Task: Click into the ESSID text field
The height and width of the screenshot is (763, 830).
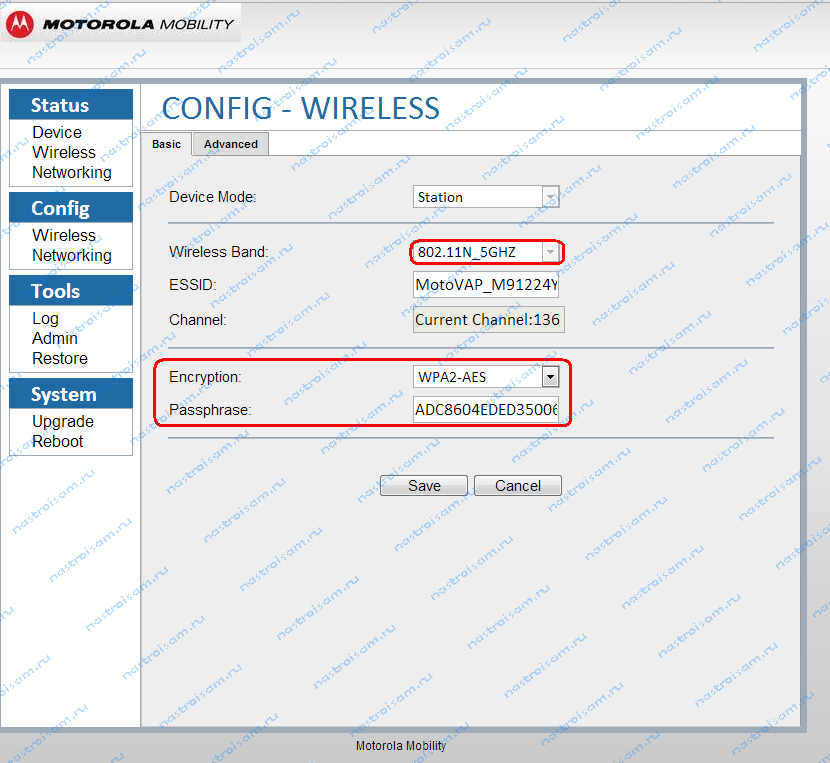Action: (x=486, y=285)
